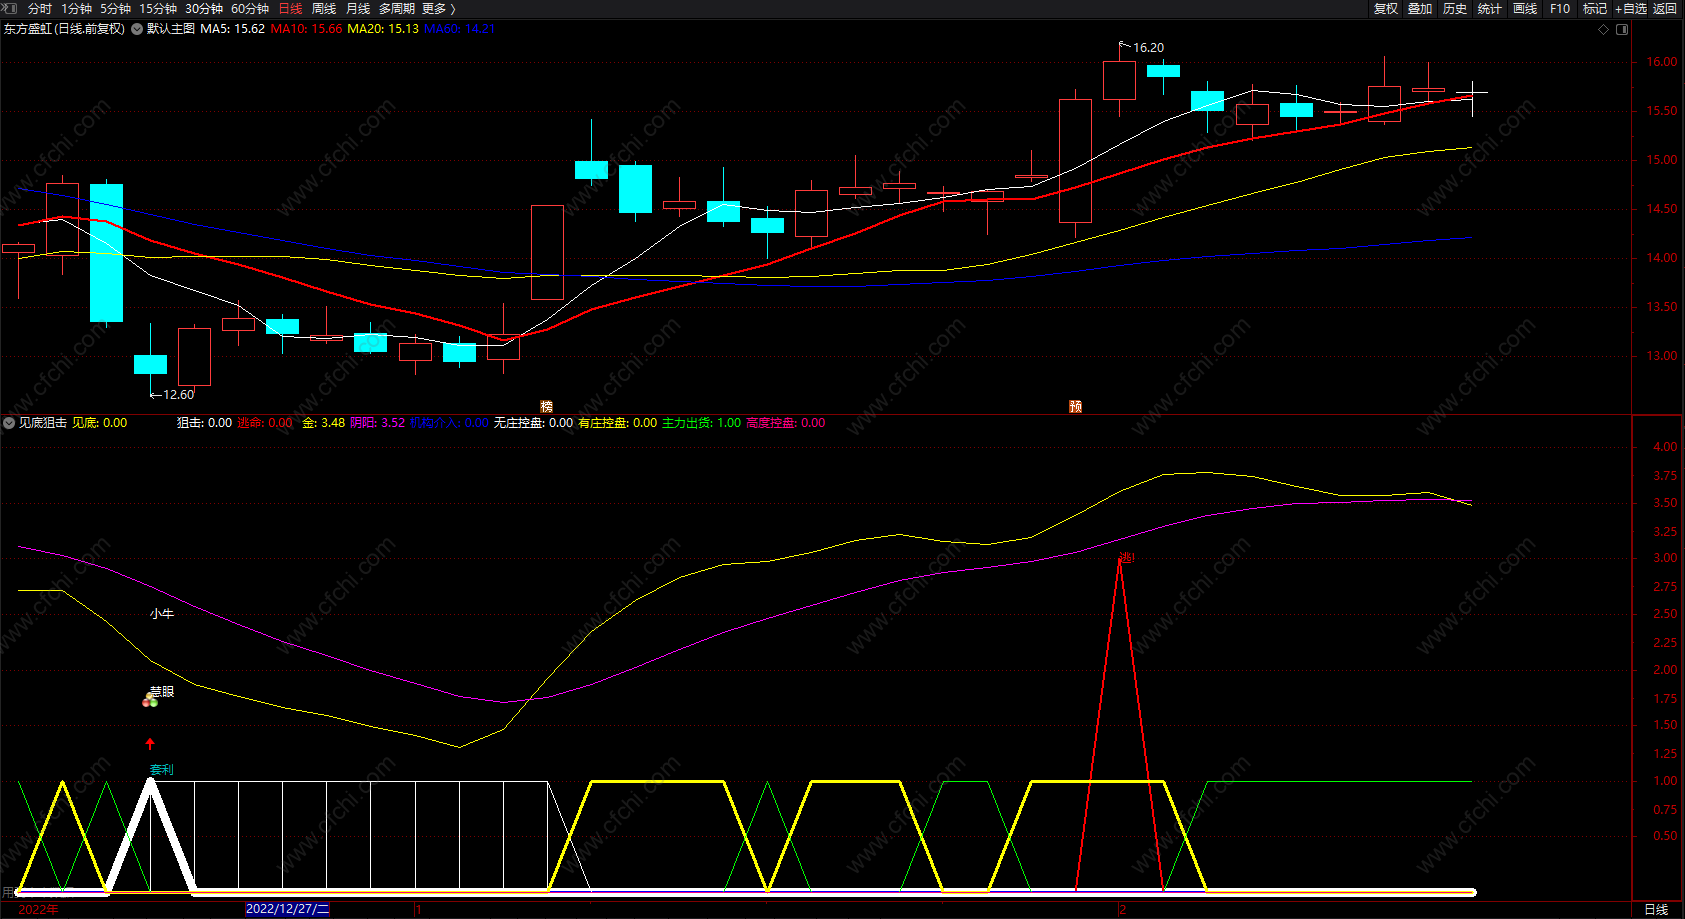Switch to 月线 monthly chart

(x=358, y=8)
